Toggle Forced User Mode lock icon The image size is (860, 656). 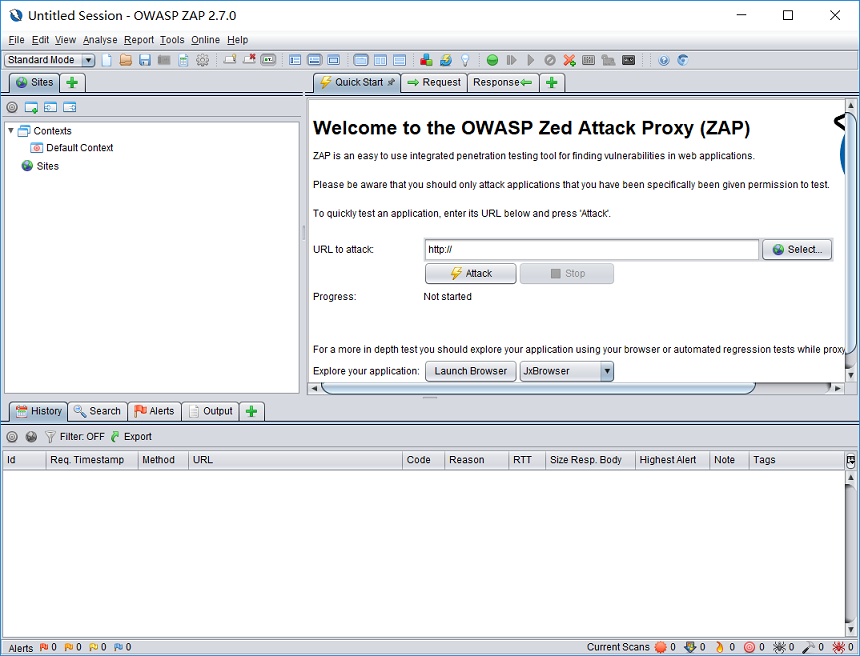[608, 60]
